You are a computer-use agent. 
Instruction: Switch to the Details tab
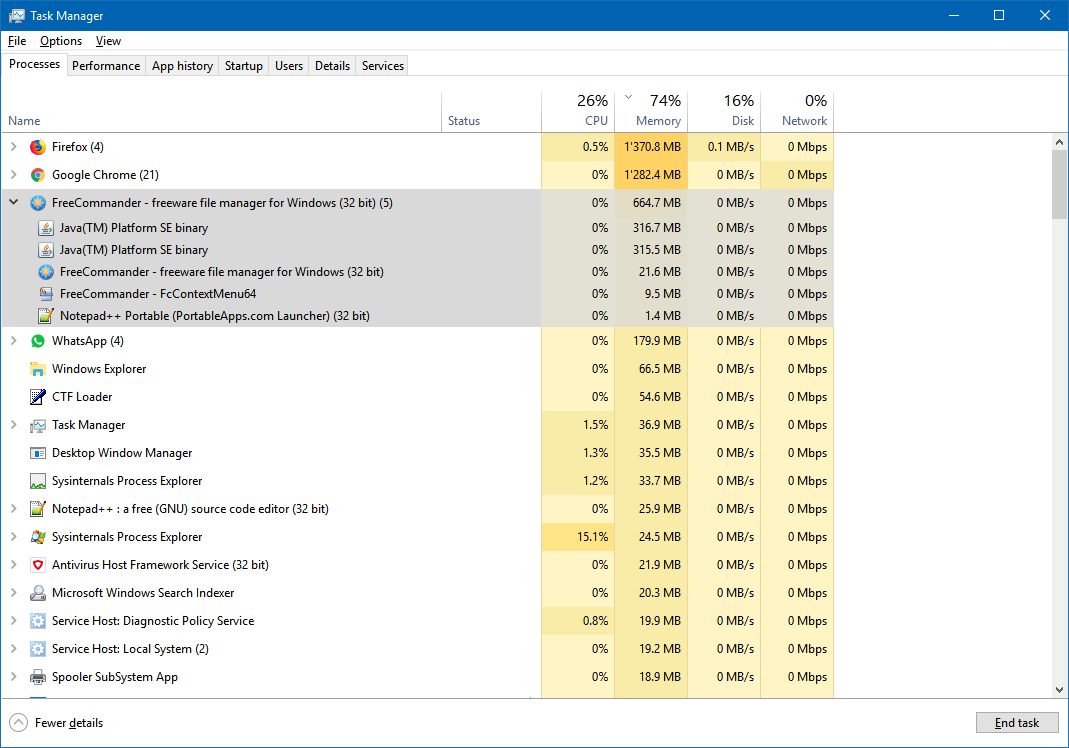coord(332,65)
